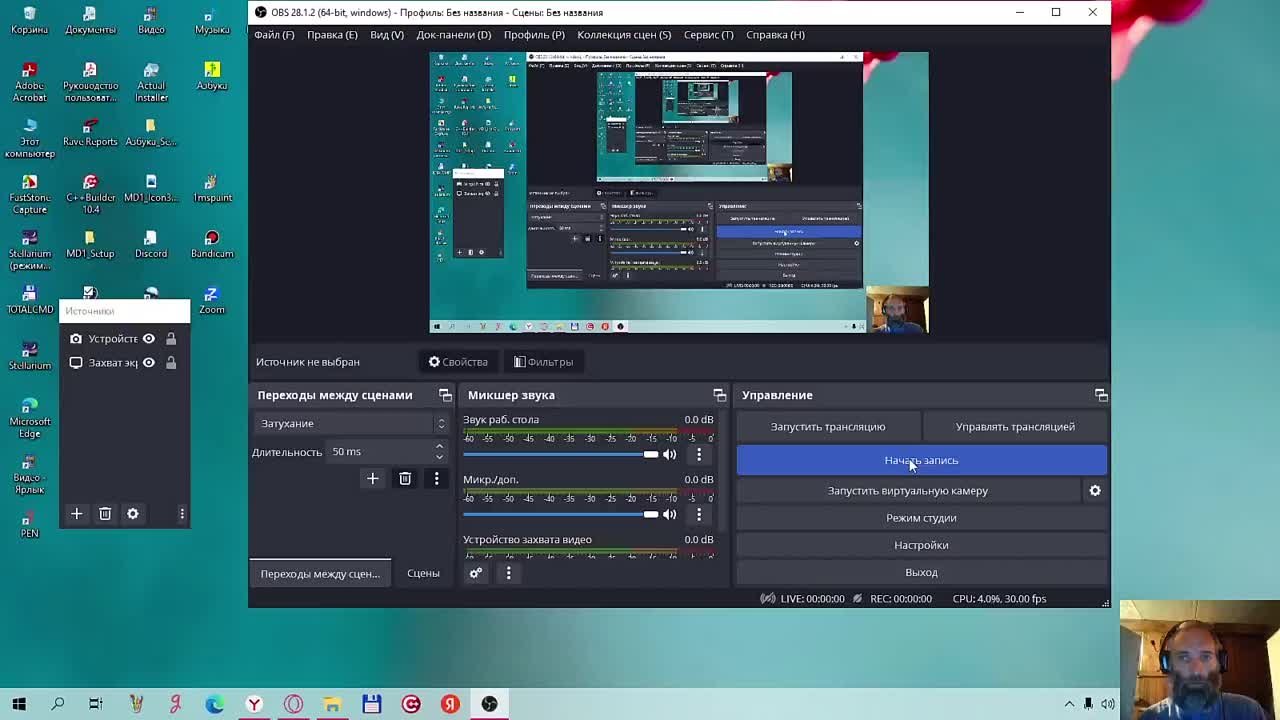Open the Файл (F) menu

[x=274, y=35]
